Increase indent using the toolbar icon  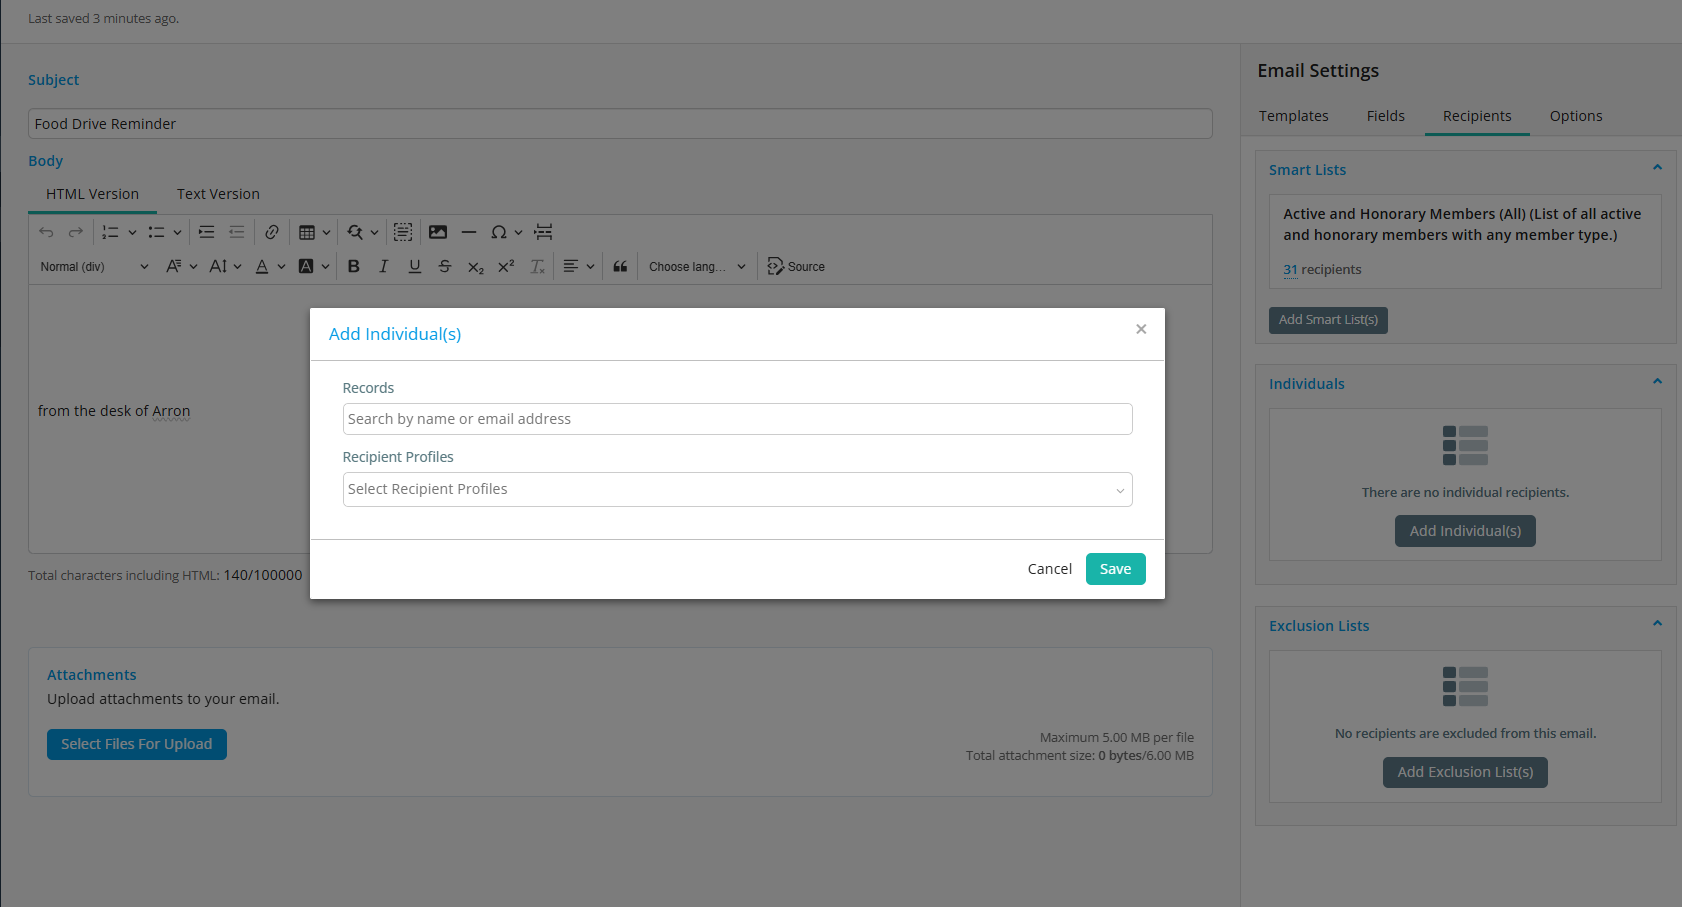pos(206,232)
